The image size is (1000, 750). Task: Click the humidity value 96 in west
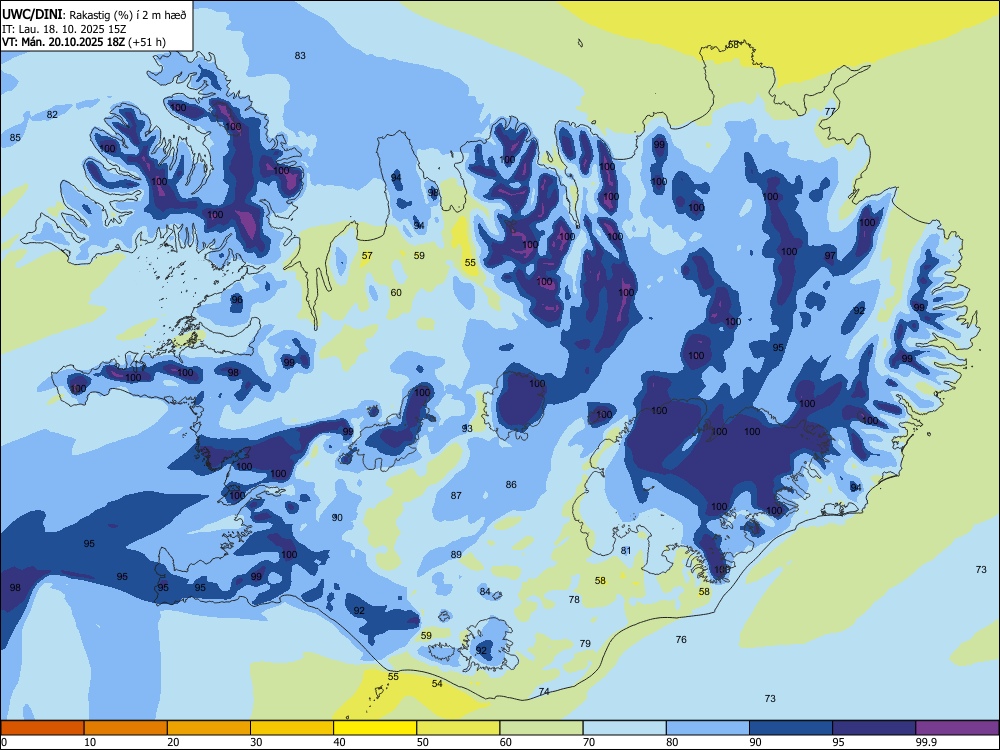237,300
